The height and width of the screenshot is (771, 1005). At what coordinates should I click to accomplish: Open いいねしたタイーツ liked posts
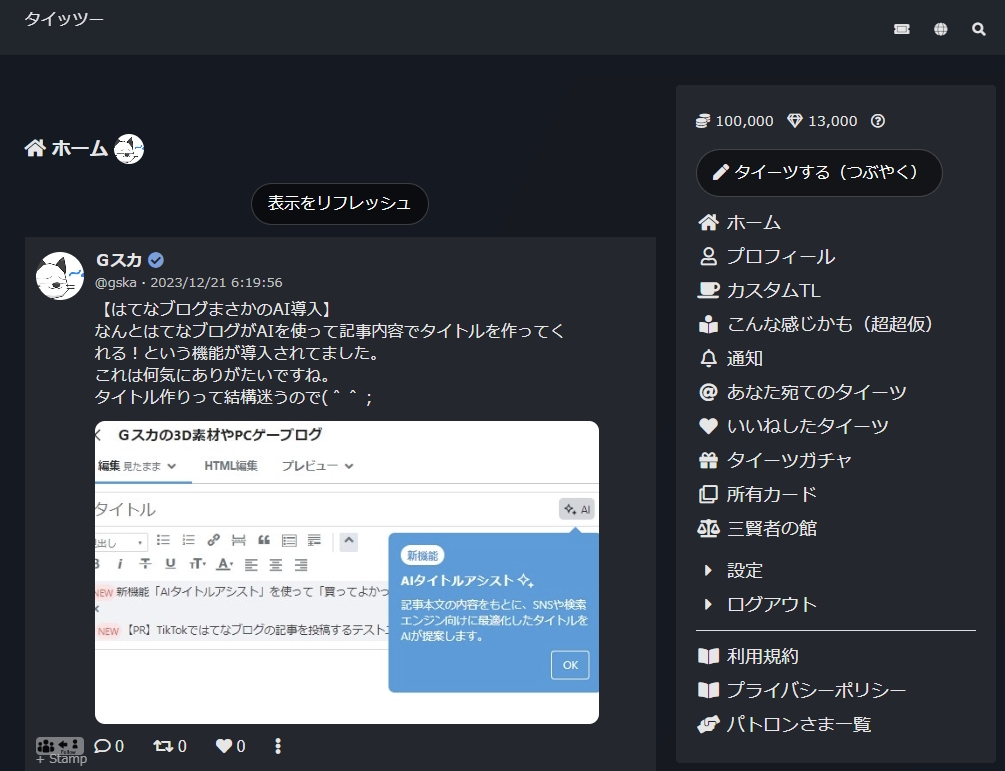tap(793, 426)
